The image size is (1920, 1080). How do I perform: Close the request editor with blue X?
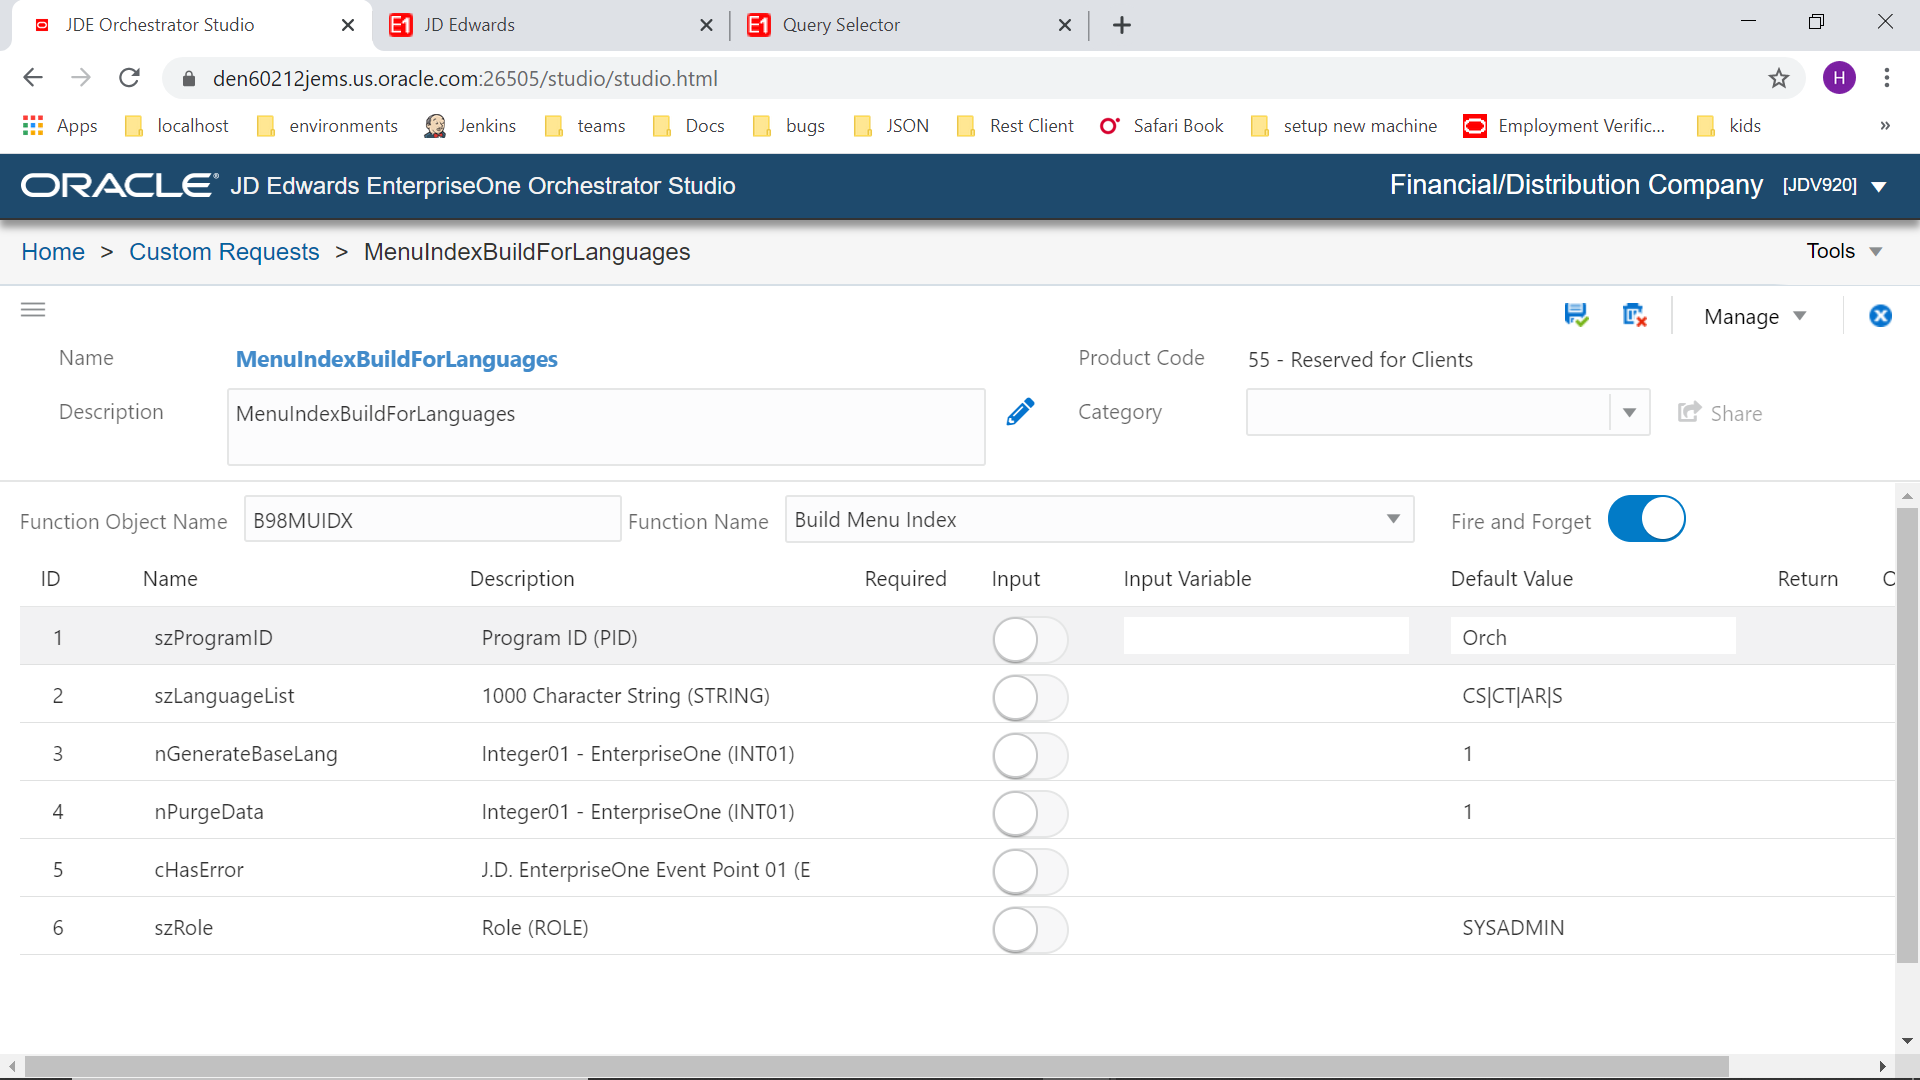click(x=1880, y=316)
